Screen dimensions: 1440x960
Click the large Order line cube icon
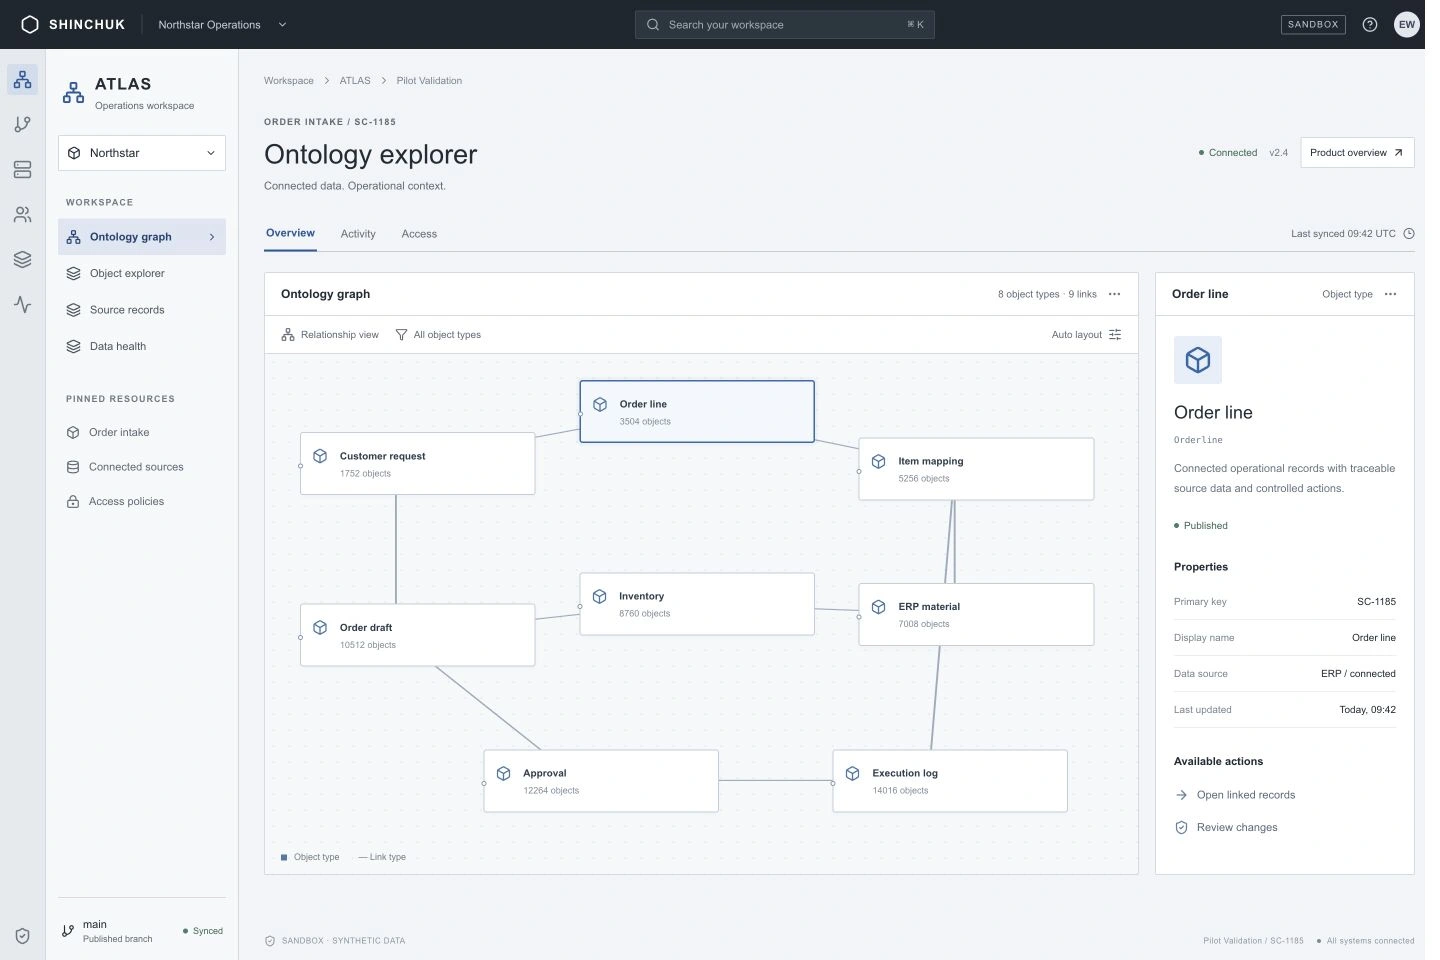click(1198, 360)
